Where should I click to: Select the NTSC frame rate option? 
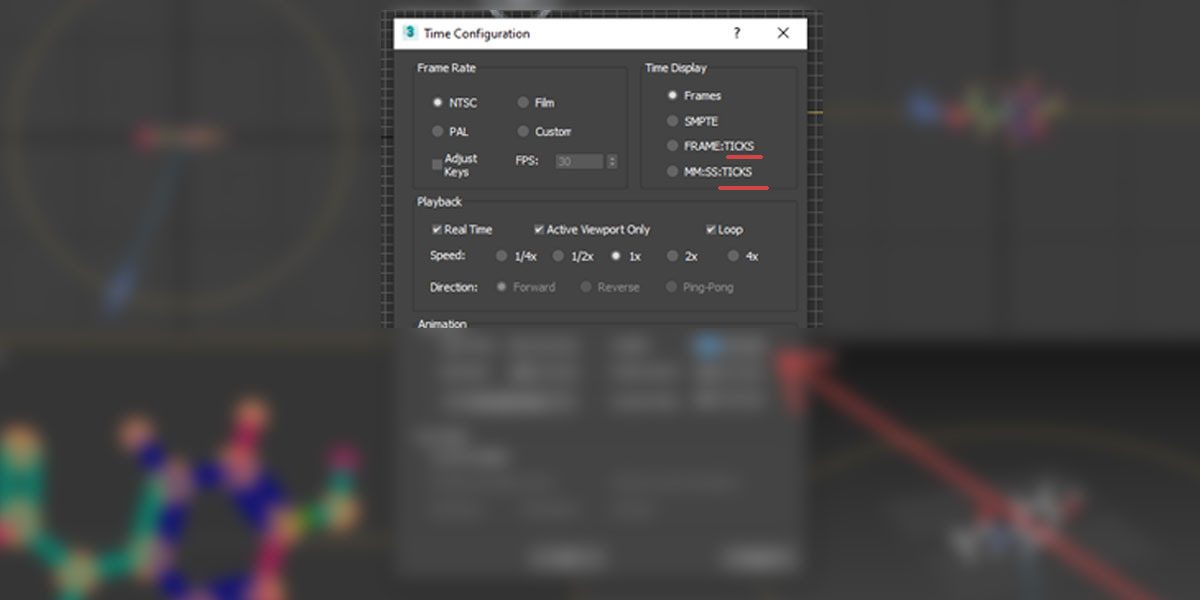point(438,102)
